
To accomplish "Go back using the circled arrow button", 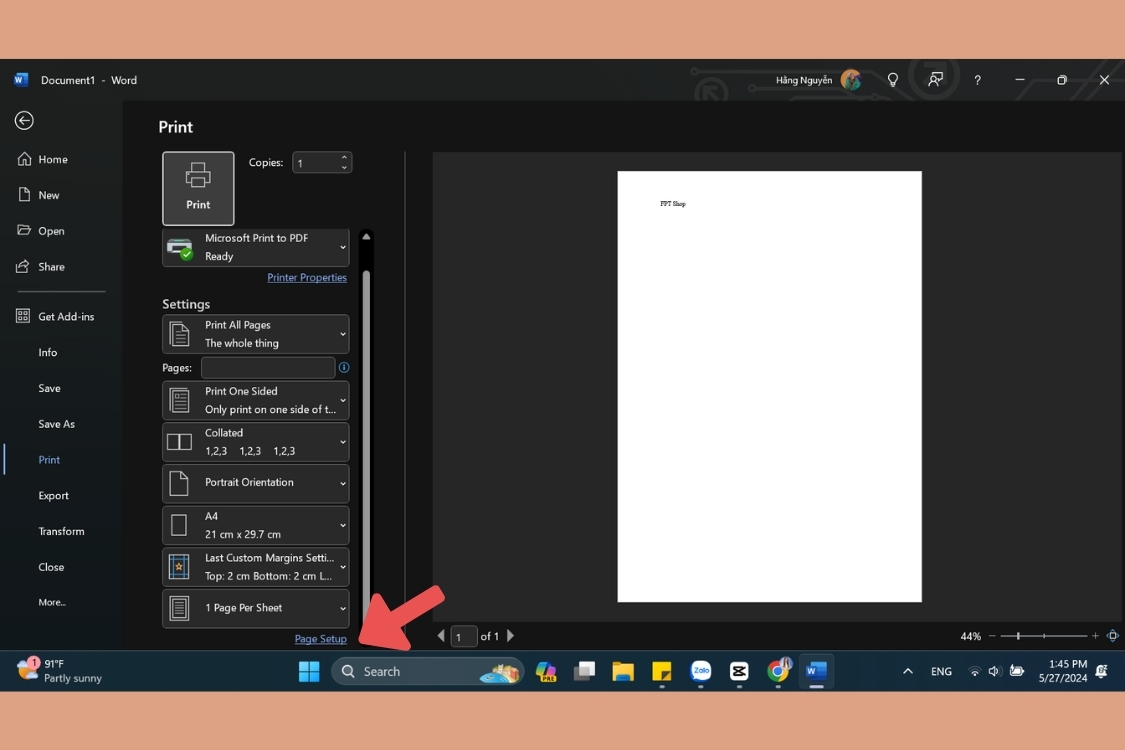I will (24, 121).
